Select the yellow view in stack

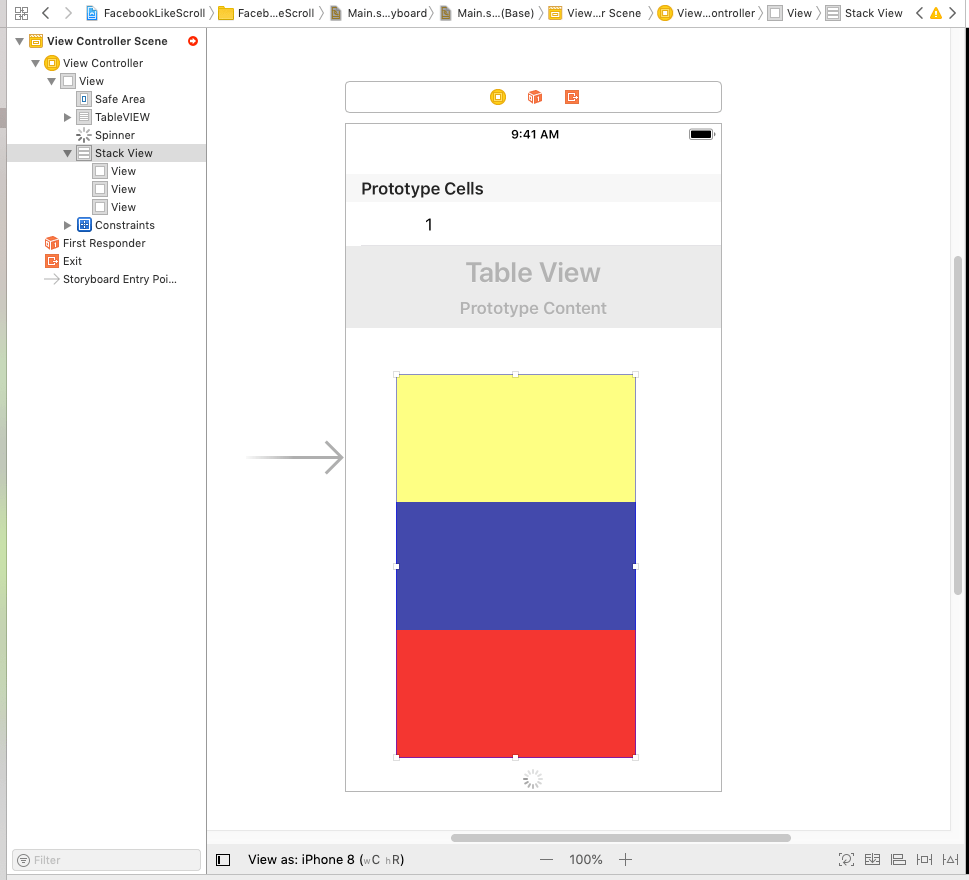(x=516, y=438)
